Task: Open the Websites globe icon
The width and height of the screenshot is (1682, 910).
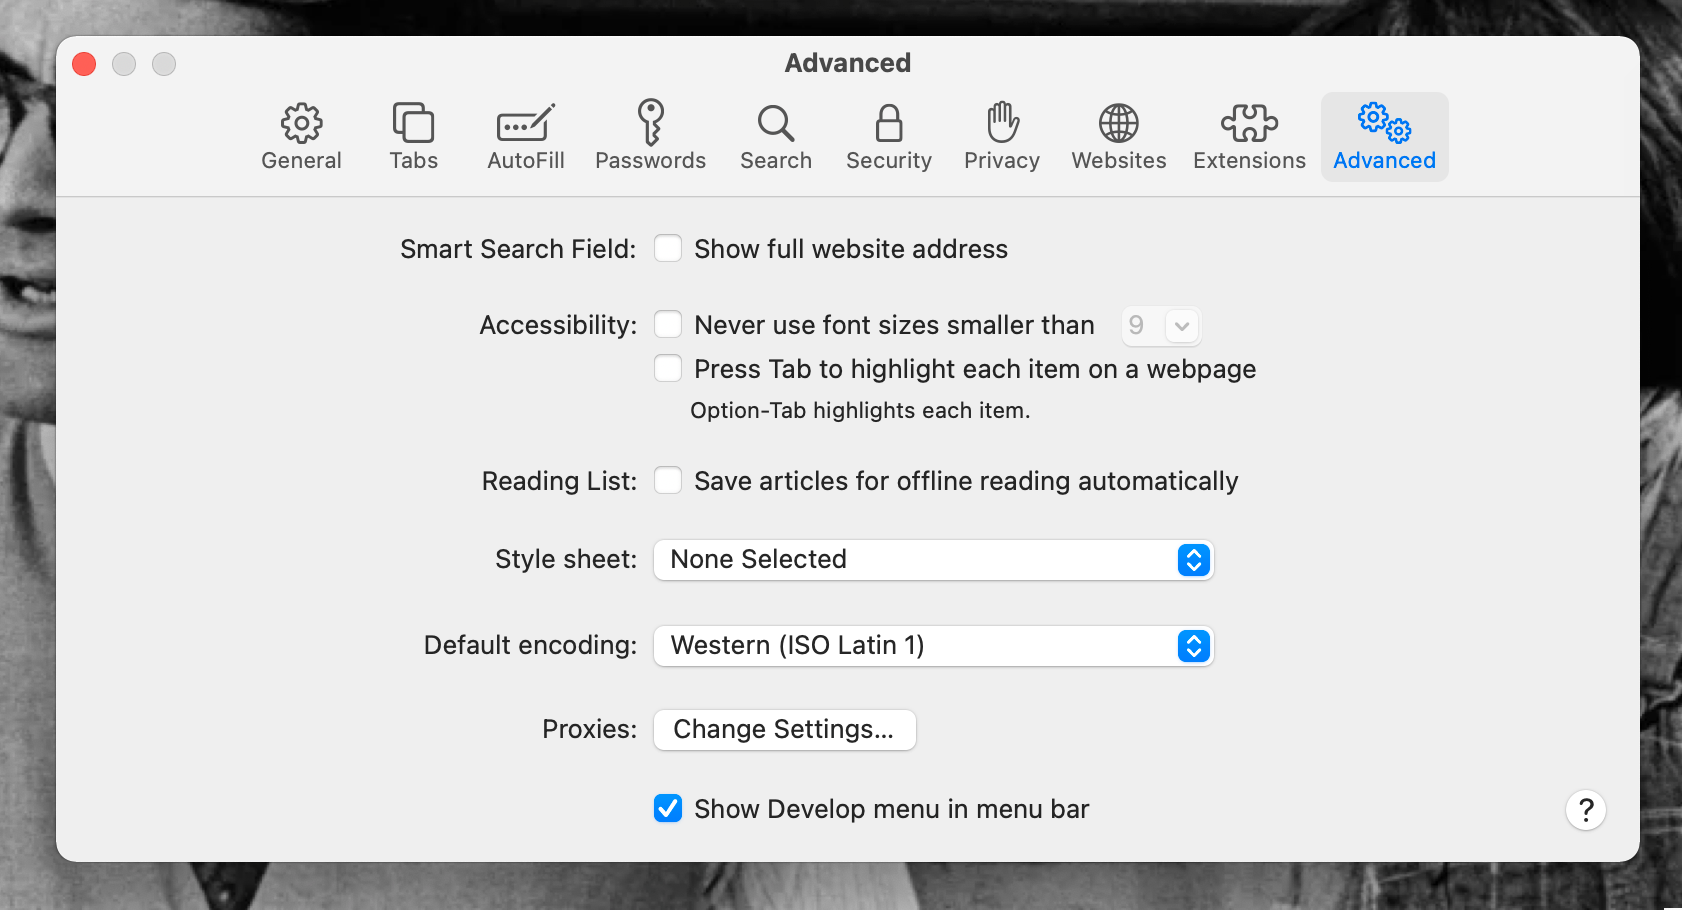Action: (x=1118, y=124)
